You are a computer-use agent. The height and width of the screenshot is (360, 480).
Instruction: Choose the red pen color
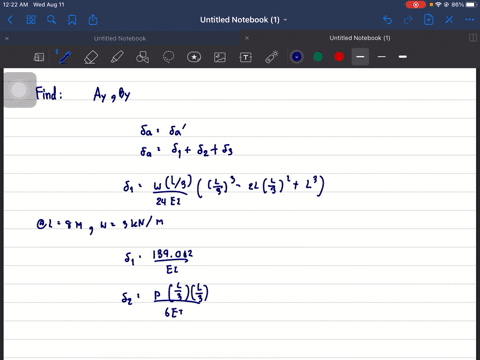click(x=339, y=57)
